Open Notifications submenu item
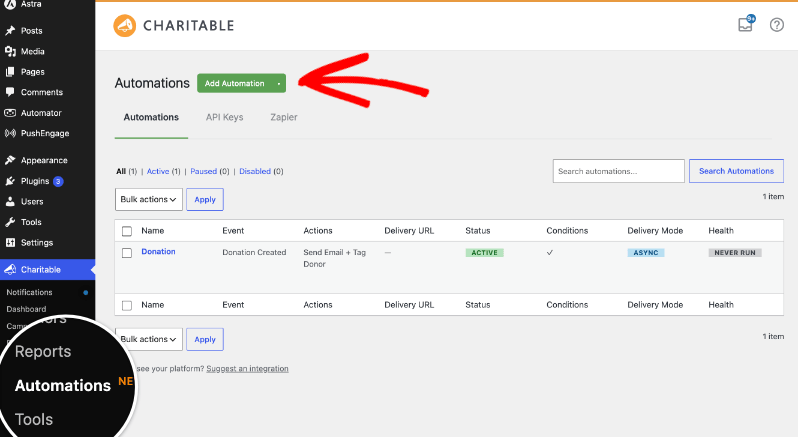Image resolution: width=798 pixels, height=437 pixels. (x=30, y=292)
